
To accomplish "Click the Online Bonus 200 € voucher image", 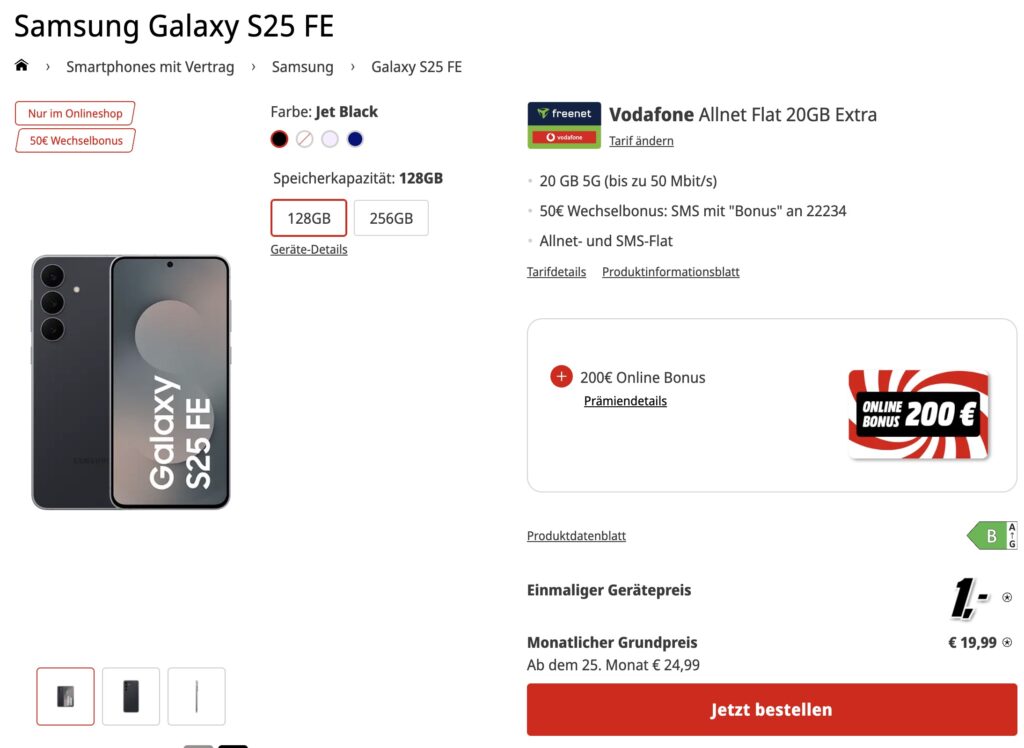I will point(918,414).
